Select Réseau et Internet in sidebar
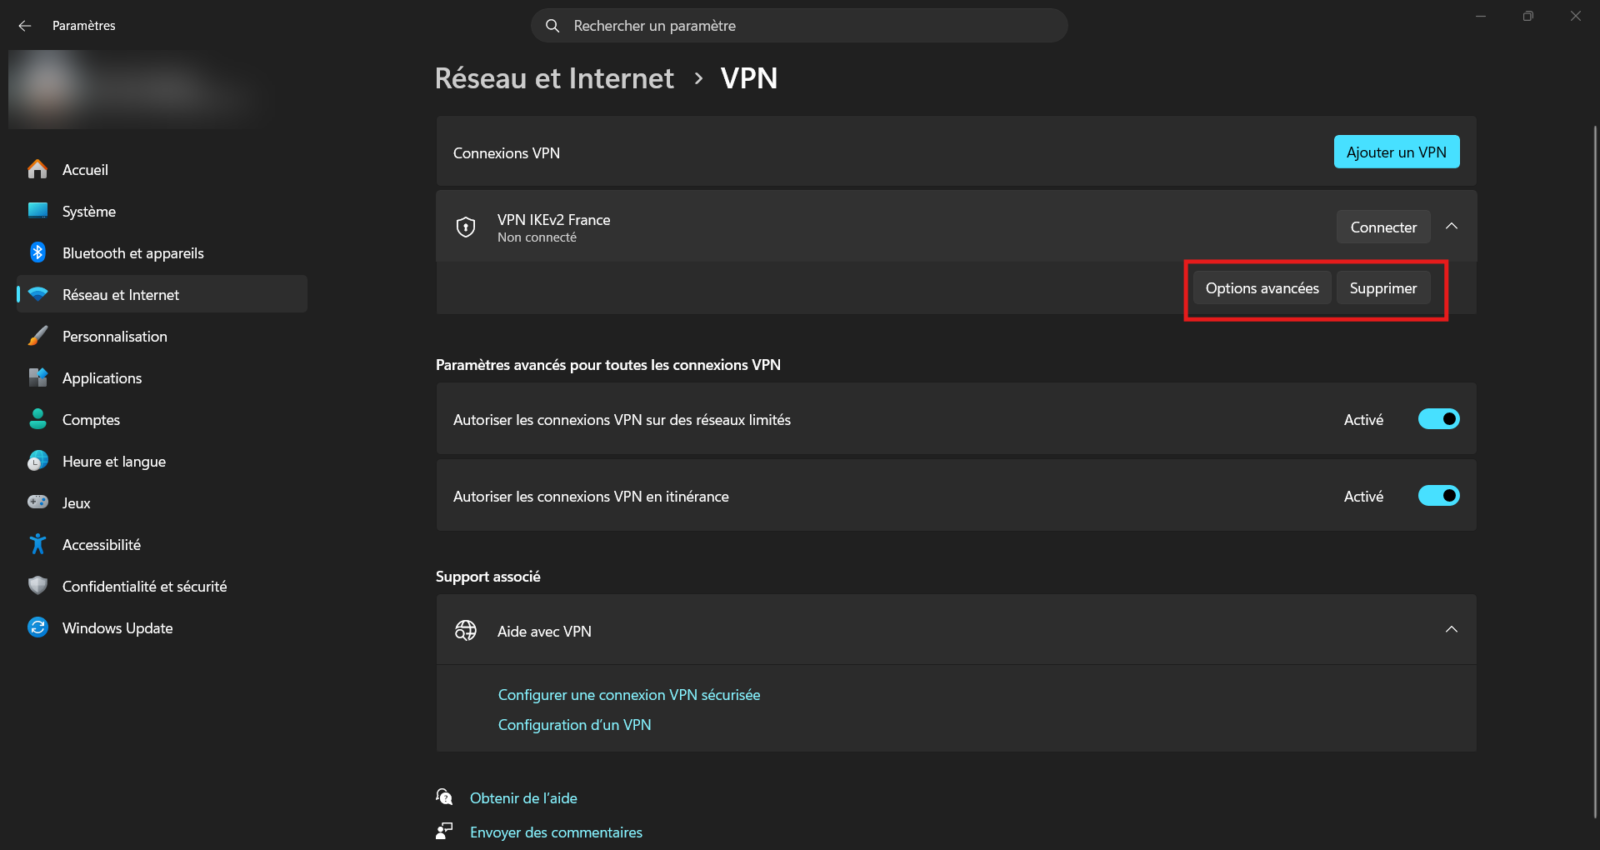Screen dimensions: 1600x850 pos(162,295)
